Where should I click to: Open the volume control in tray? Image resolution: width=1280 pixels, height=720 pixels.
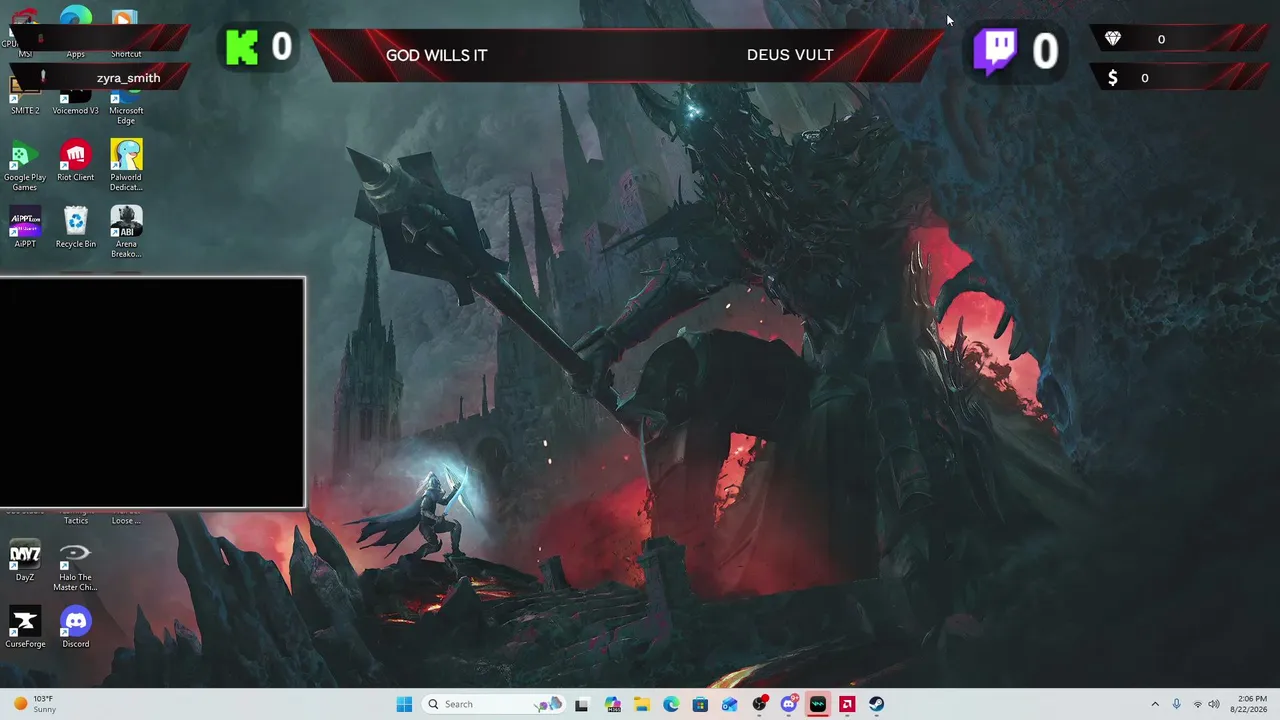(1214, 704)
